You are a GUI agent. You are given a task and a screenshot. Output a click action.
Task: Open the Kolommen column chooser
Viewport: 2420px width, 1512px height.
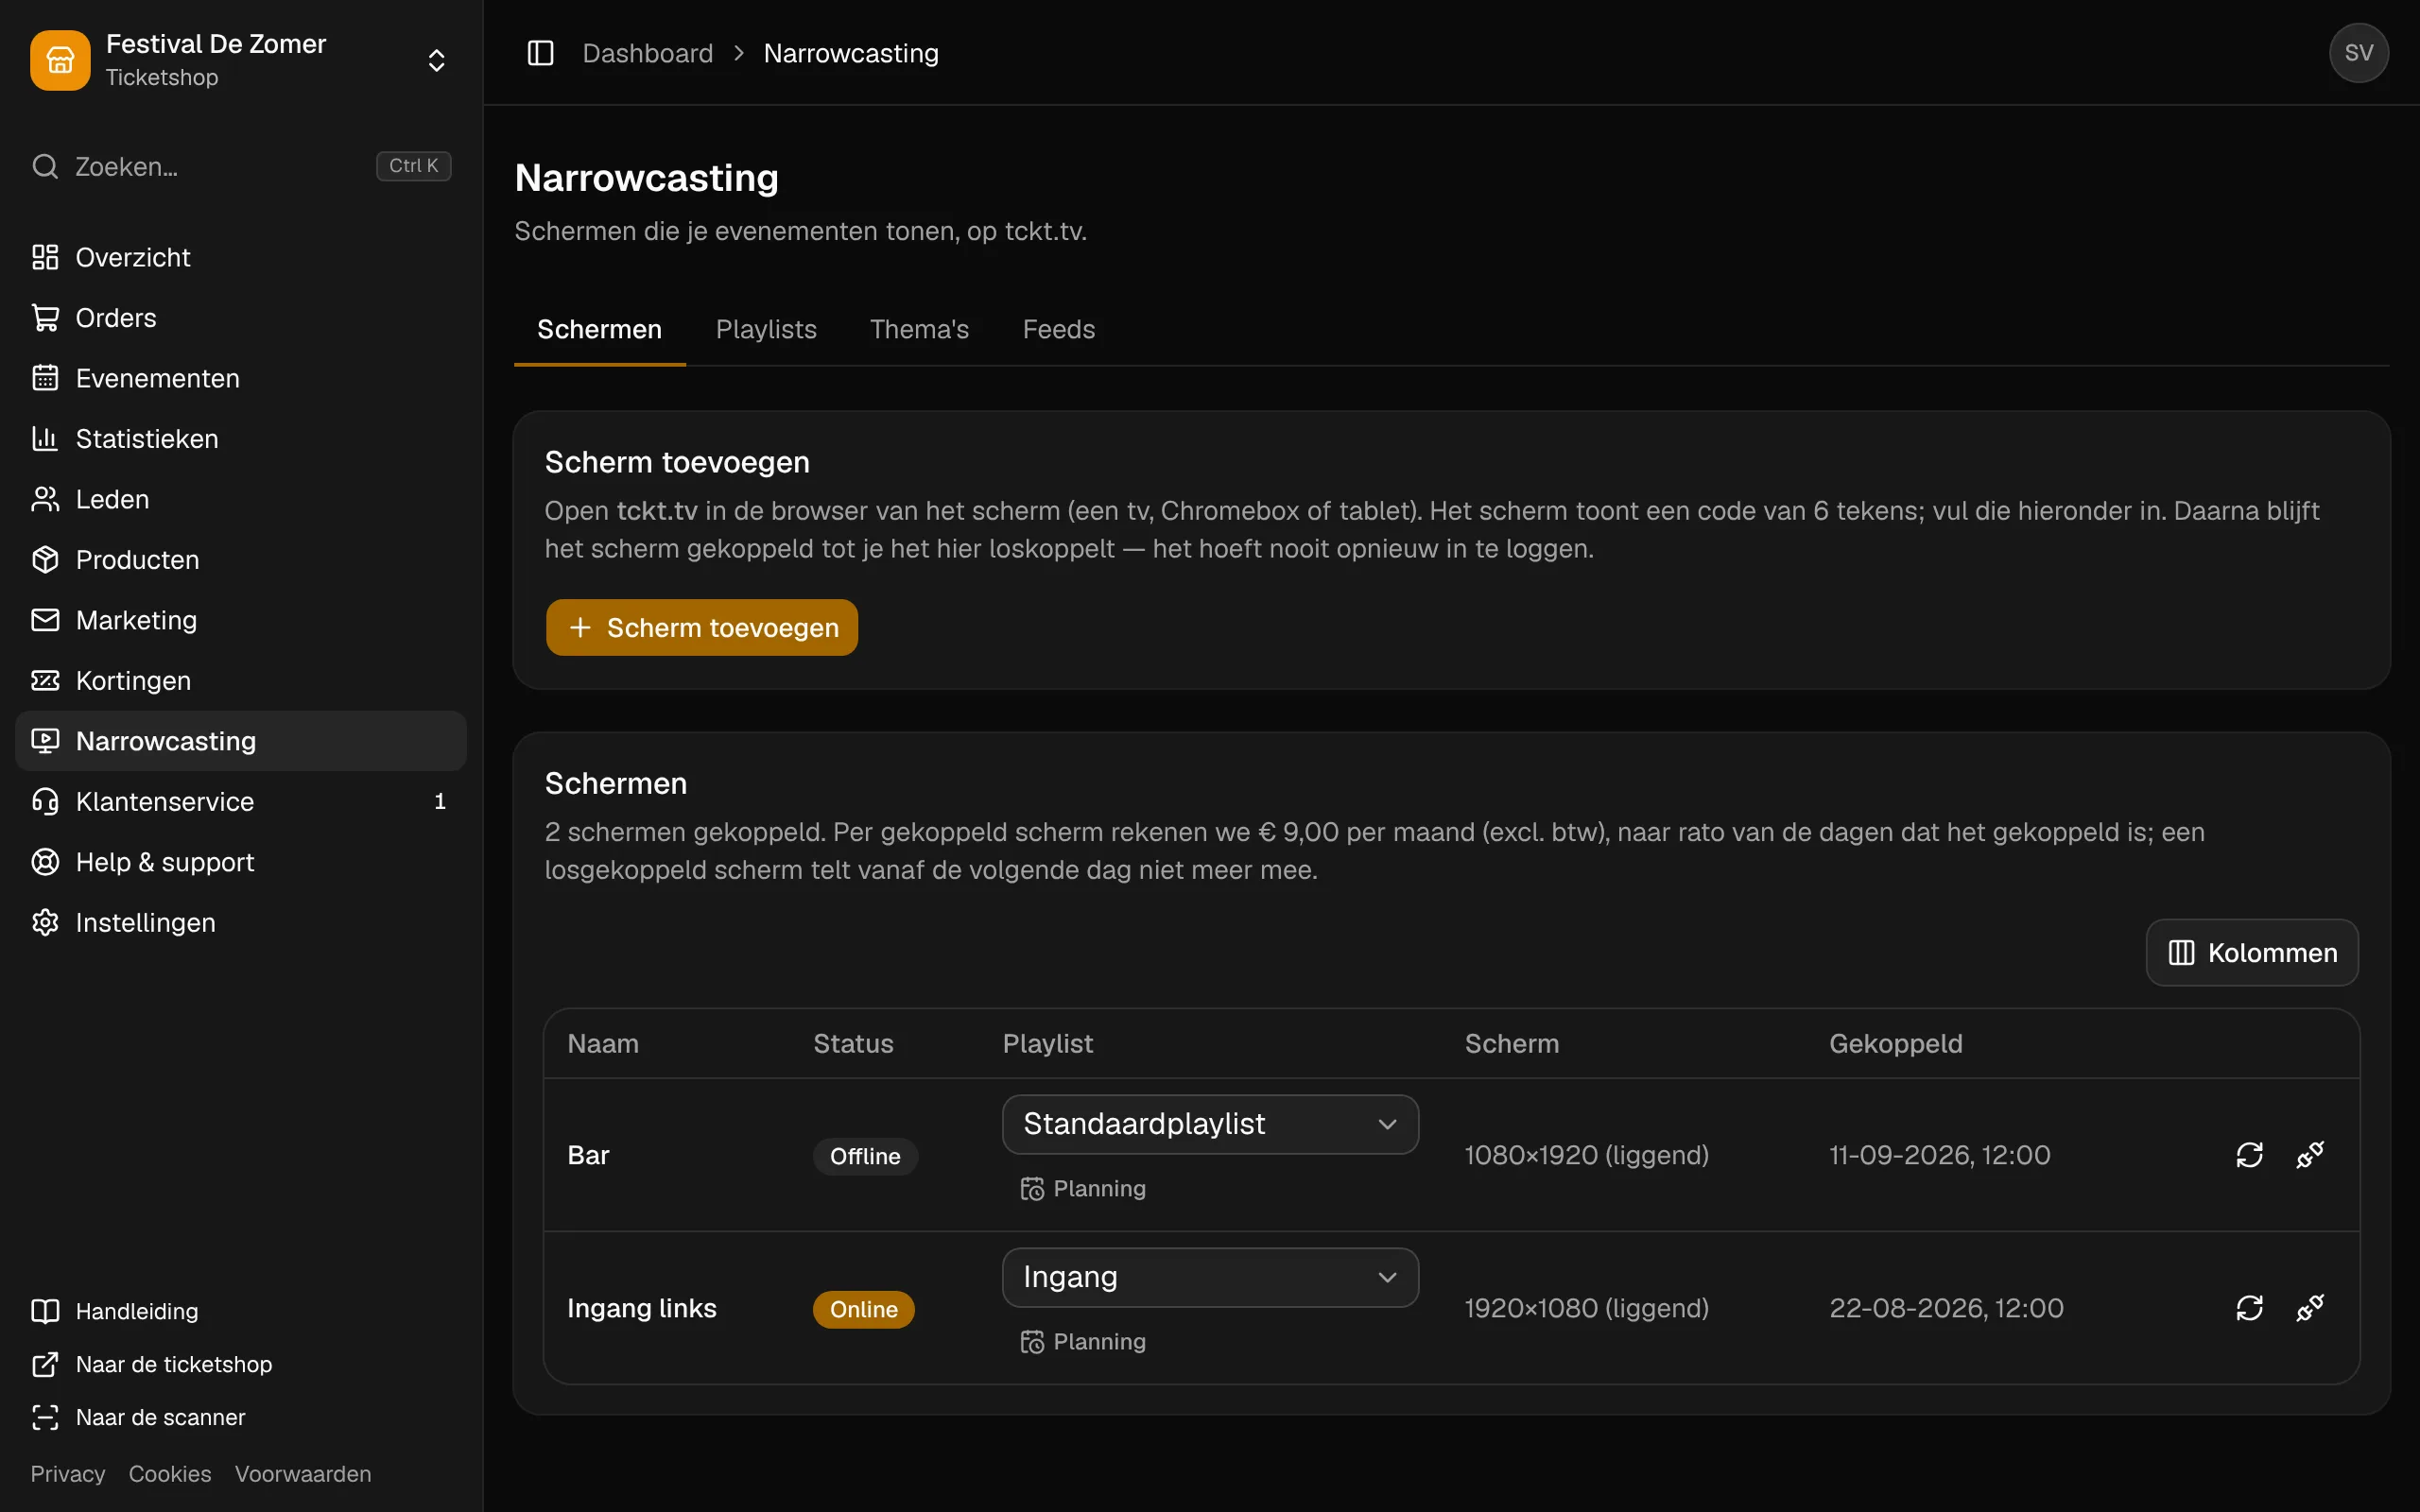pos(2252,953)
